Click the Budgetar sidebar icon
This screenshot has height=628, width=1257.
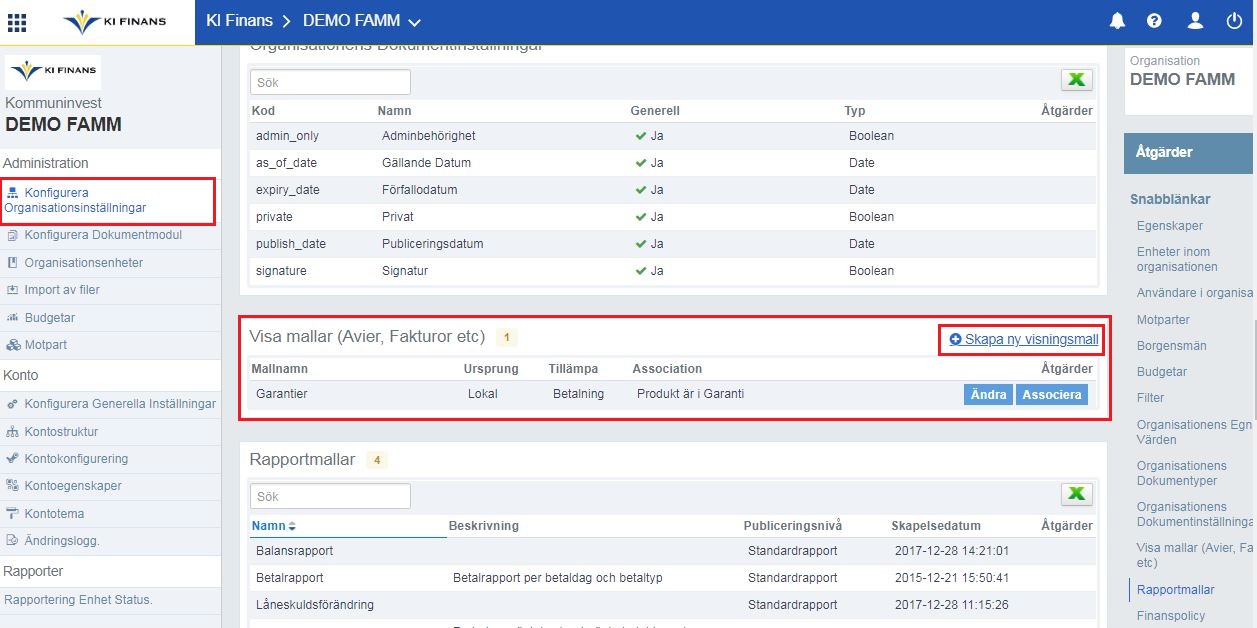click(x=14, y=318)
